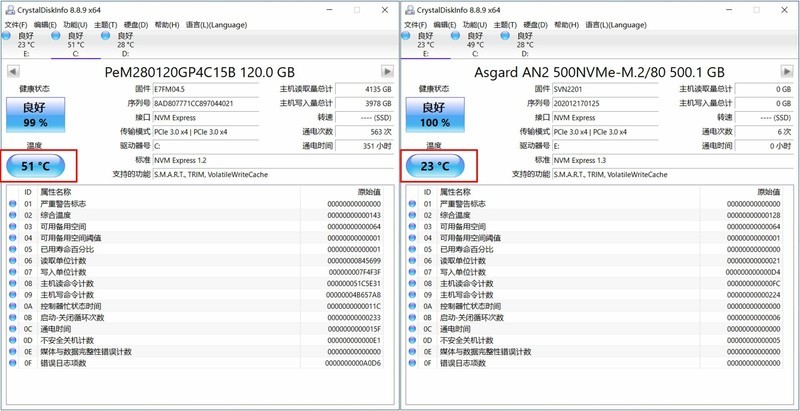This screenshot has width=800, height=411.
Task: Select 综合温度 row text in right window
Action: pos(455,215)
